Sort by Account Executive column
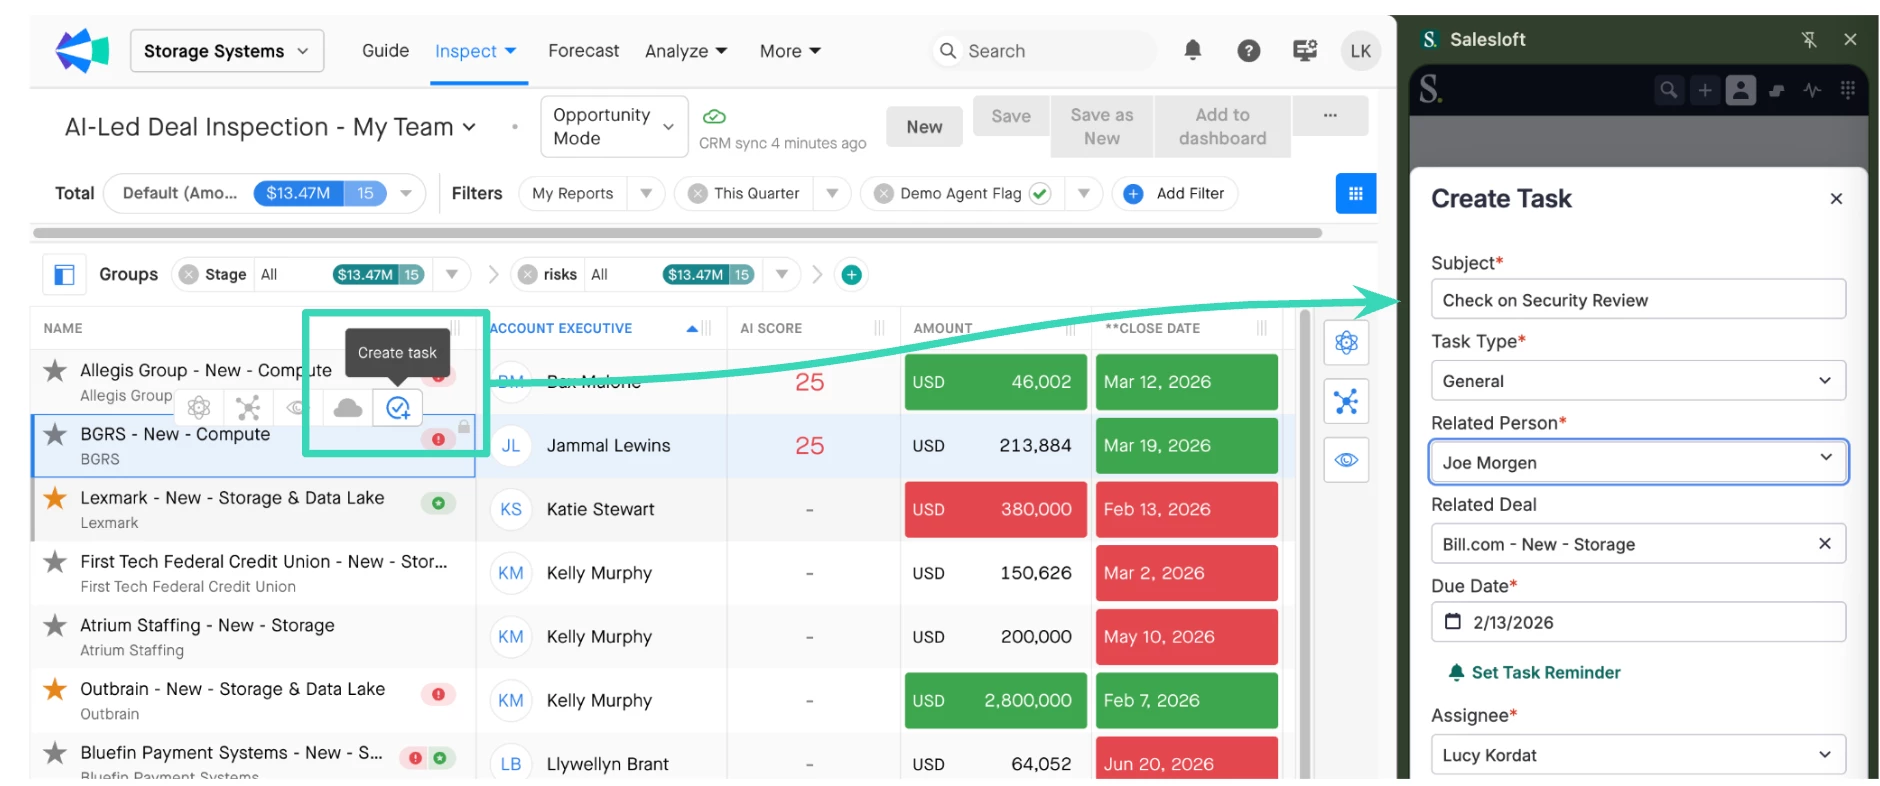The height and width of the screenshot is (786, 1880). click(561, 328)
